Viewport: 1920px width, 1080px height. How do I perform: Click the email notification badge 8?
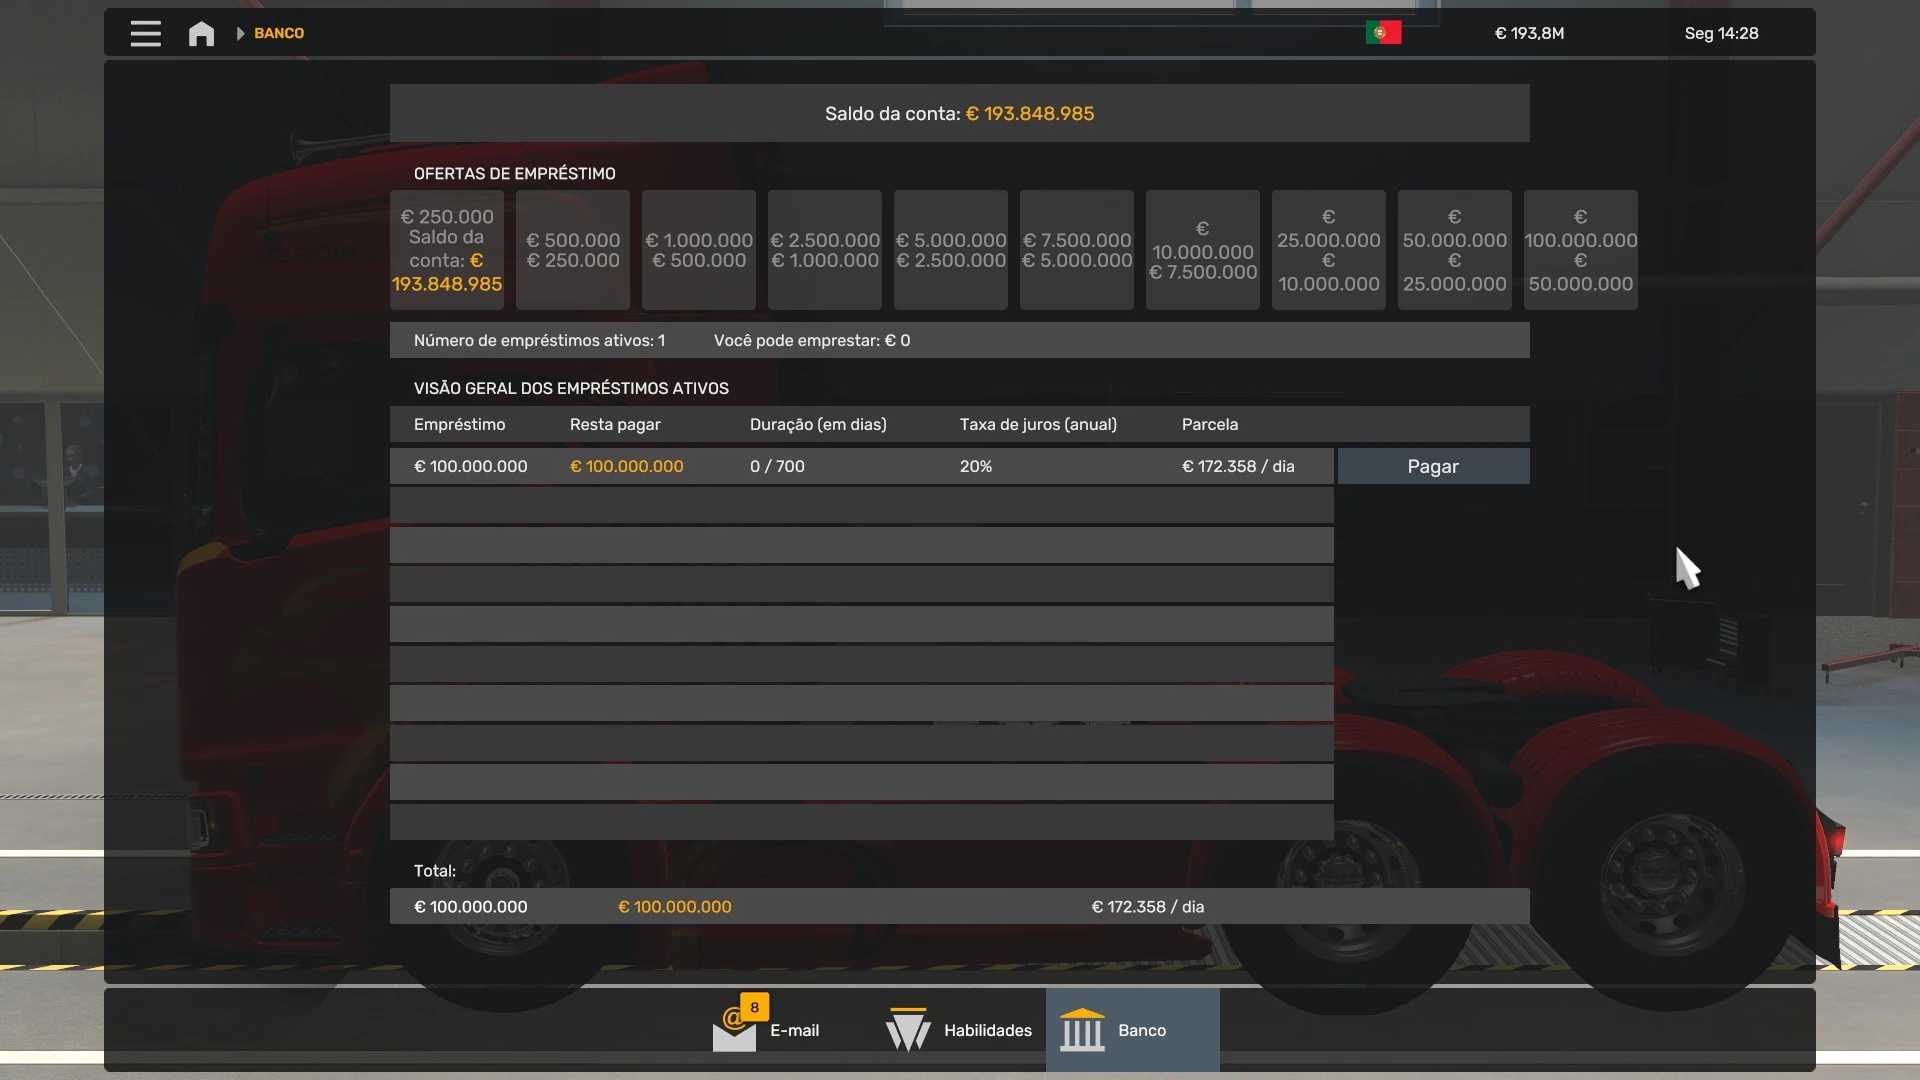click(x=755, y=1007)
